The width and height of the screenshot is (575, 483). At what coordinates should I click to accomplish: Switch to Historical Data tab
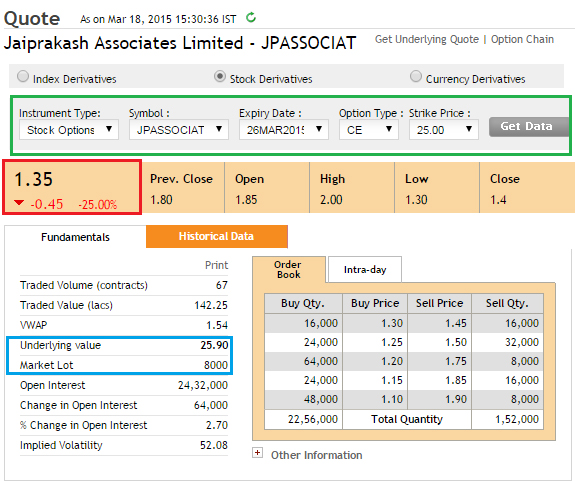click(x=216, y=237)
